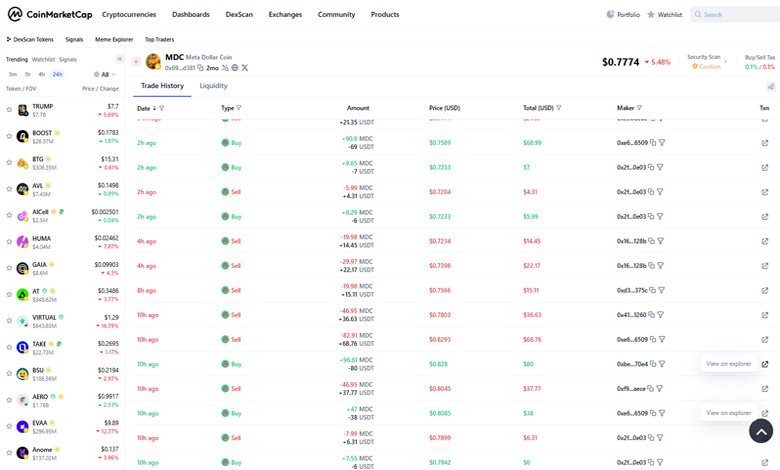Go to DexScan Tokens page
This screenshot has height=470, width=780.
30,39
